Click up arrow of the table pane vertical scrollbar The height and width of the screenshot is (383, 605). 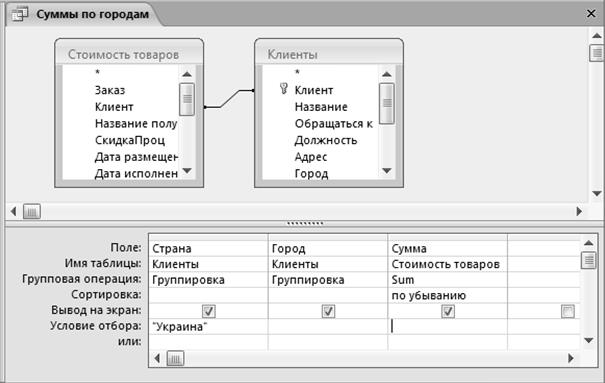pyautogui.click(x=597, y=35)
